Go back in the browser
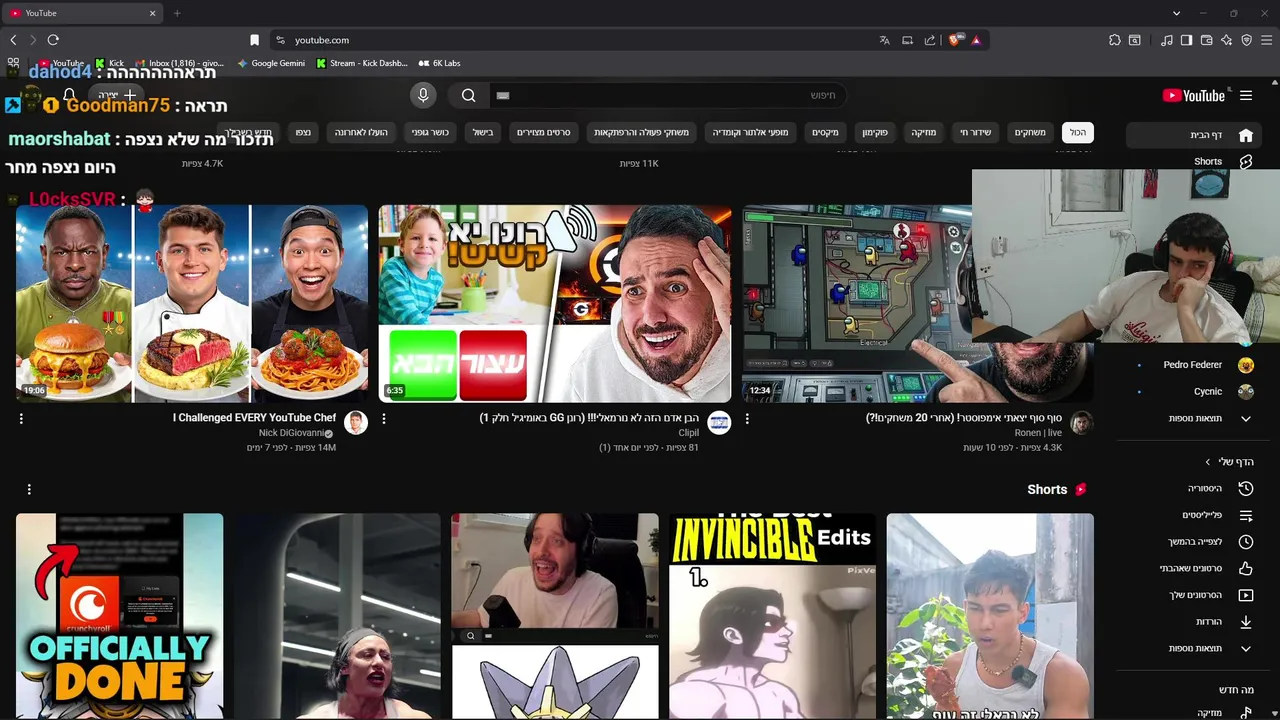The width and height of the screenshot is (1280, 720). pyautogui.click(x=13, y=40)
